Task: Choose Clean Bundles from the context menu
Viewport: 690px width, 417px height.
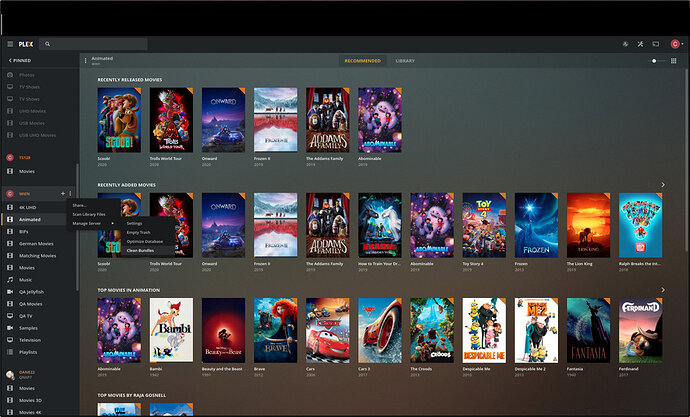Action: coord(140,250)
